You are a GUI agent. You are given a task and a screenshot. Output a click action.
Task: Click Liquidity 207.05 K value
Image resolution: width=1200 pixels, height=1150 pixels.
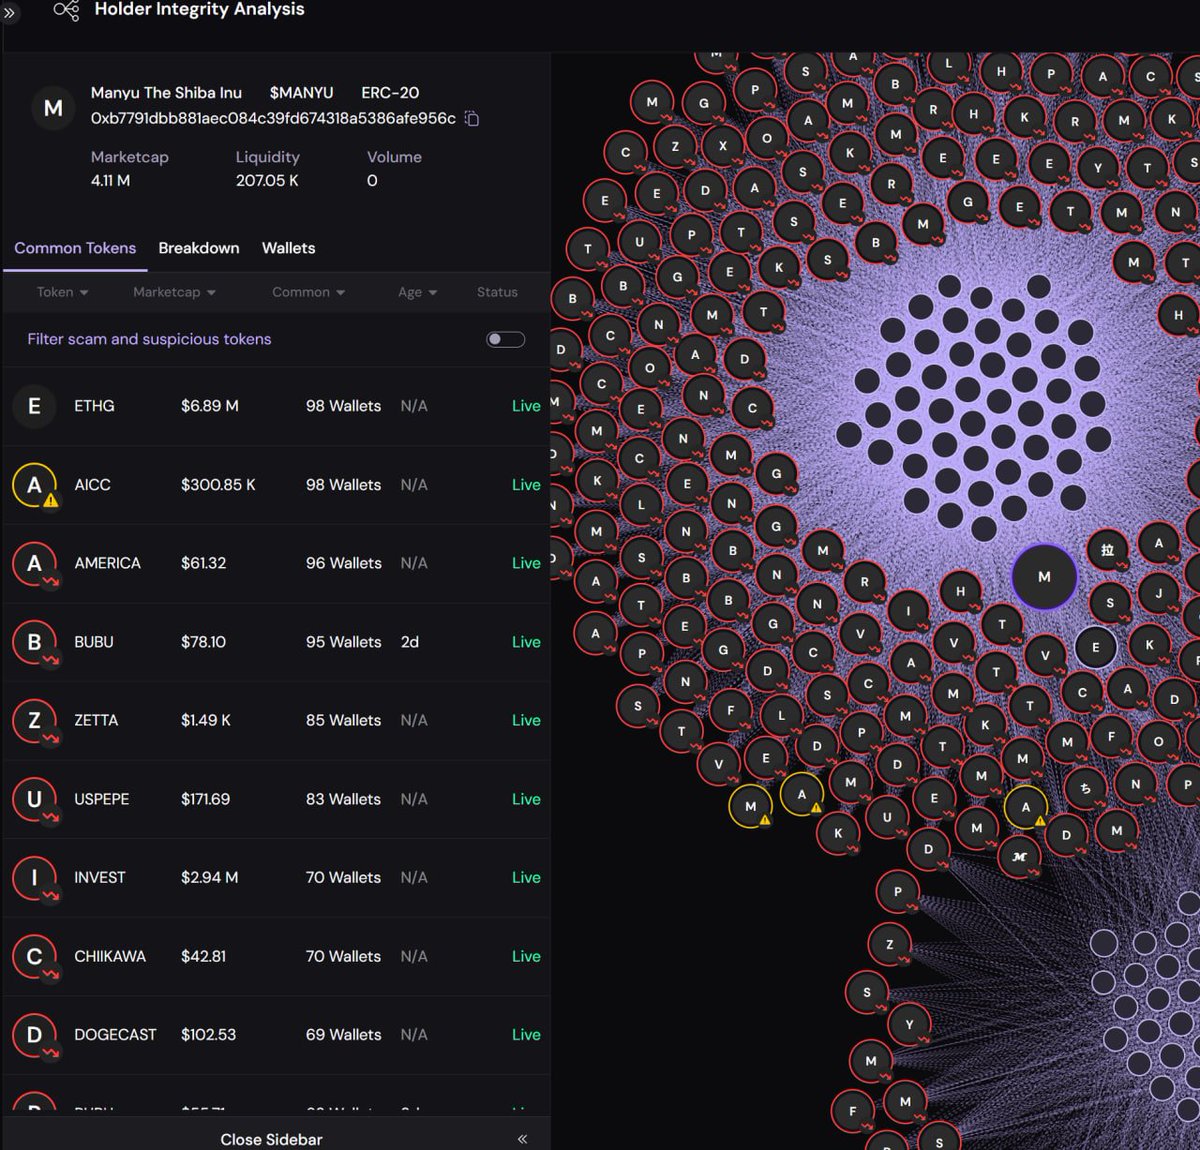pyautogui.click(x=267, y=181)
